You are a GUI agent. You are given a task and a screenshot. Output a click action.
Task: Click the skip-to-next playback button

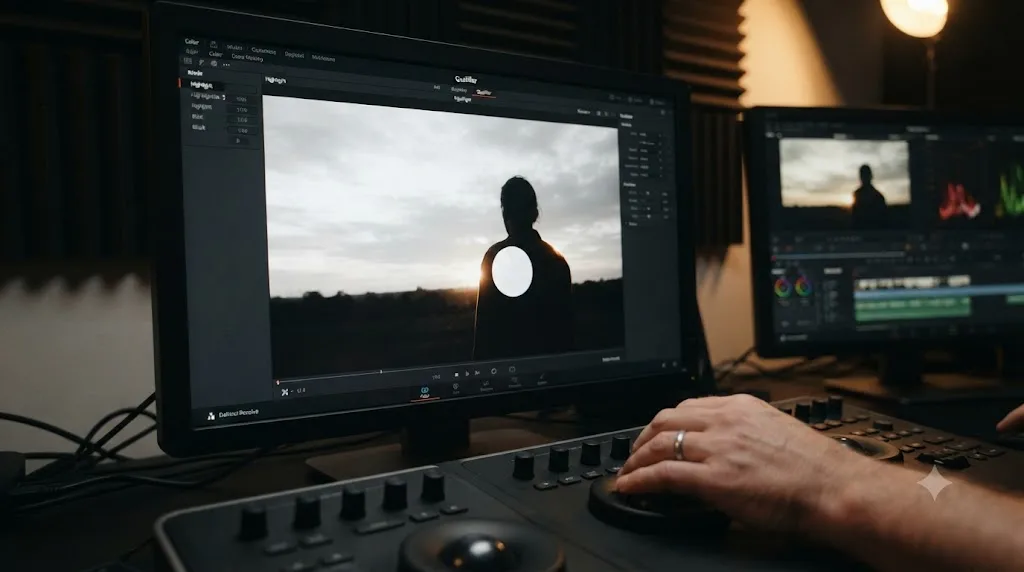coord(477,373)
